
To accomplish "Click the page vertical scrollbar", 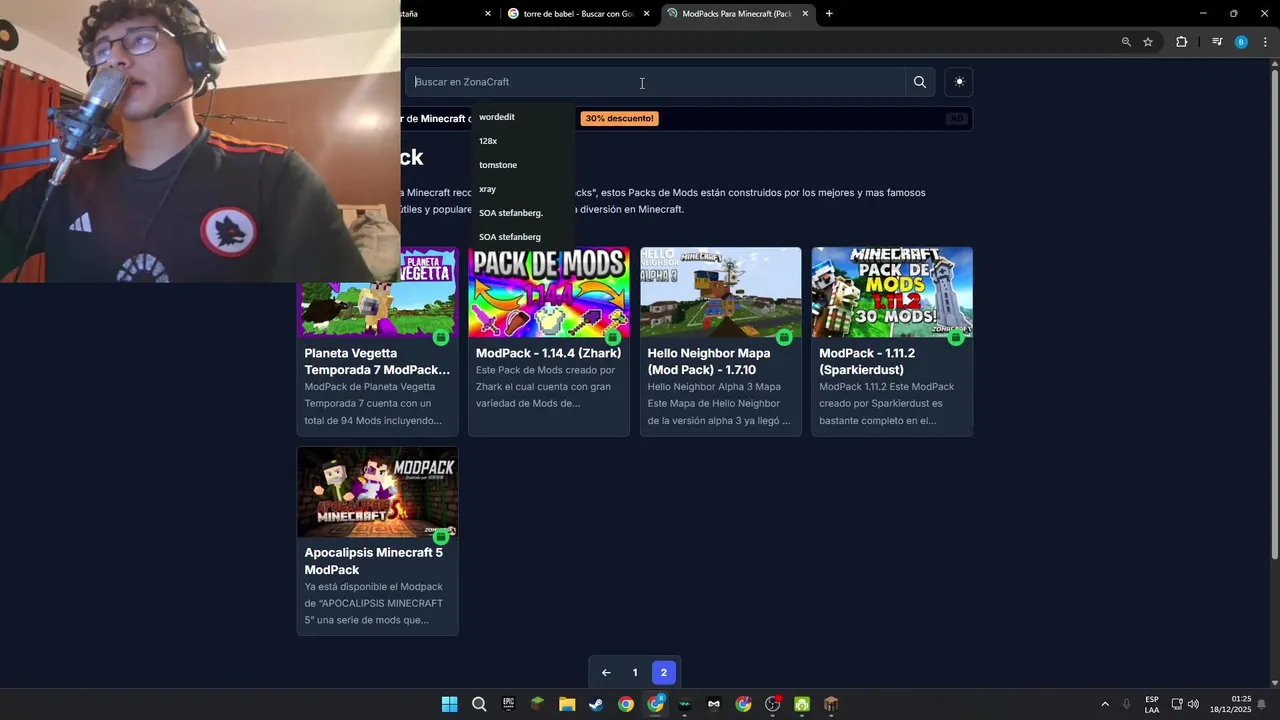I will pyautogui.click(x=1274, y=315).
